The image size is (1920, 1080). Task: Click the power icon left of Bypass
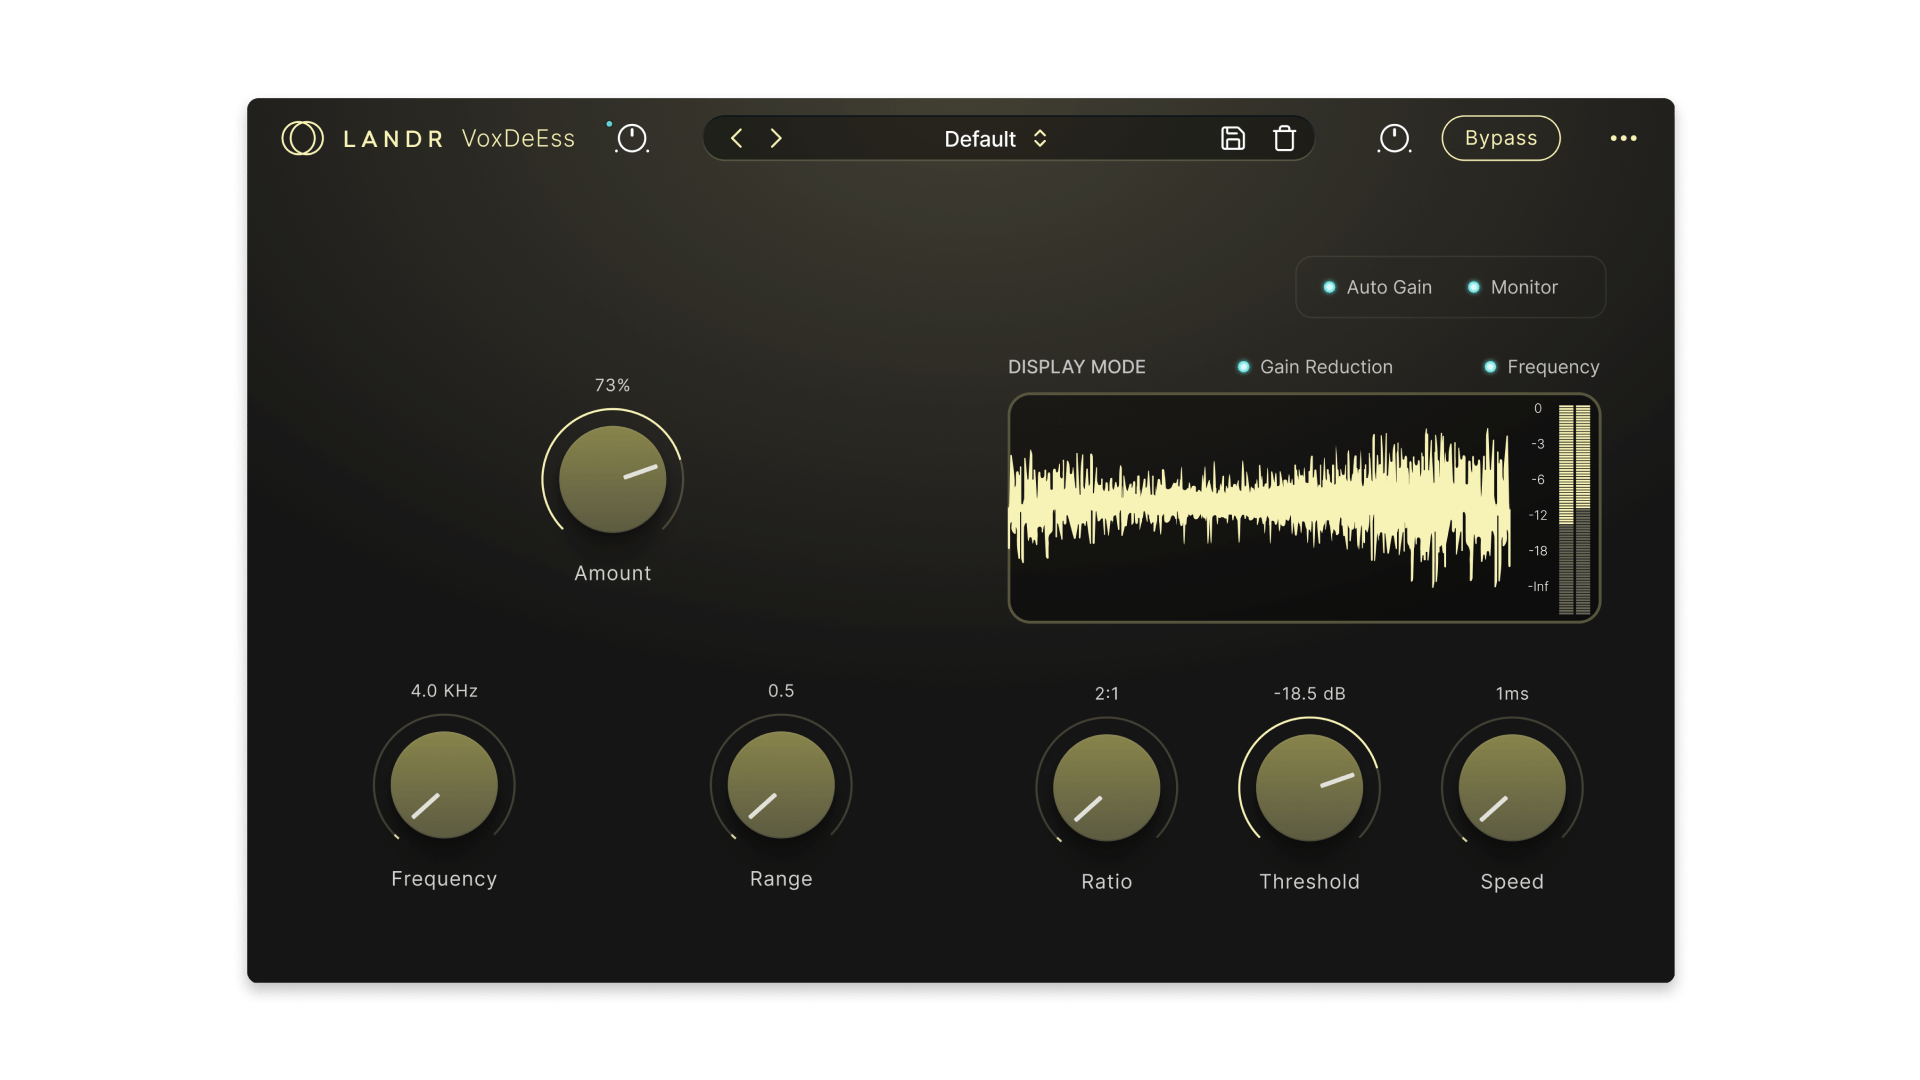coord(1394,138)
